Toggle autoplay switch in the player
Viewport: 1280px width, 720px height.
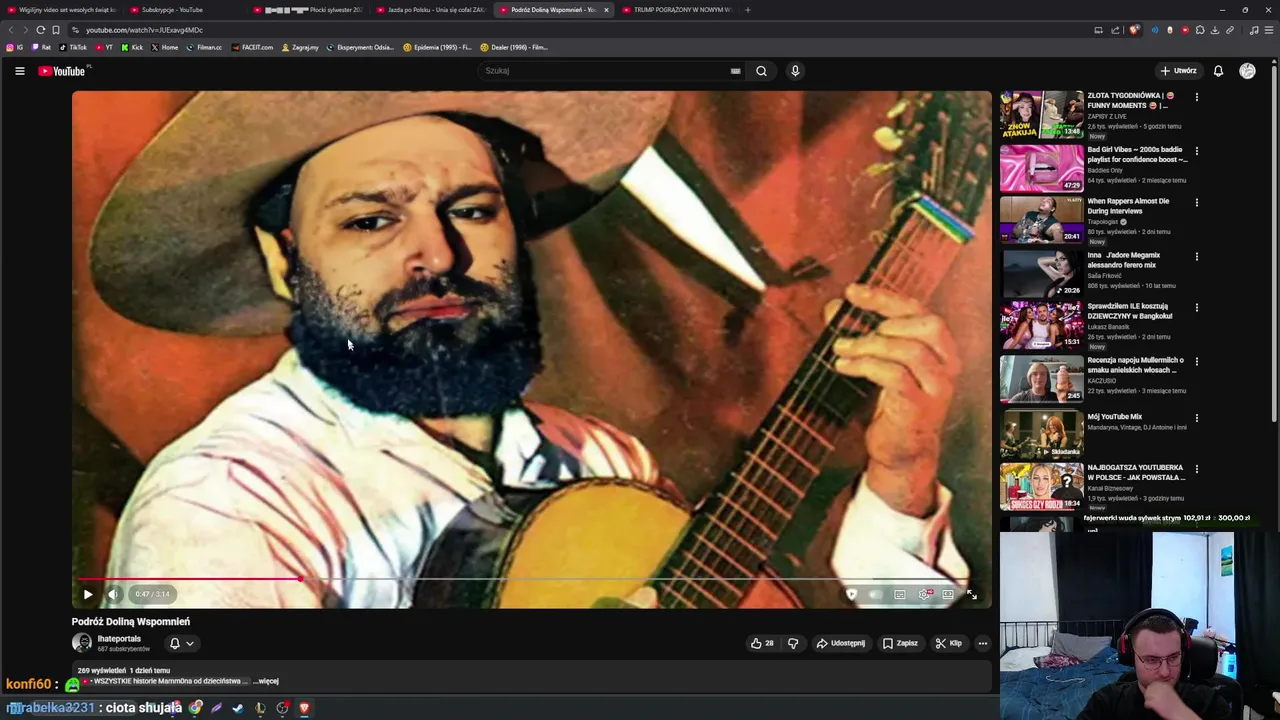point(876,594)
